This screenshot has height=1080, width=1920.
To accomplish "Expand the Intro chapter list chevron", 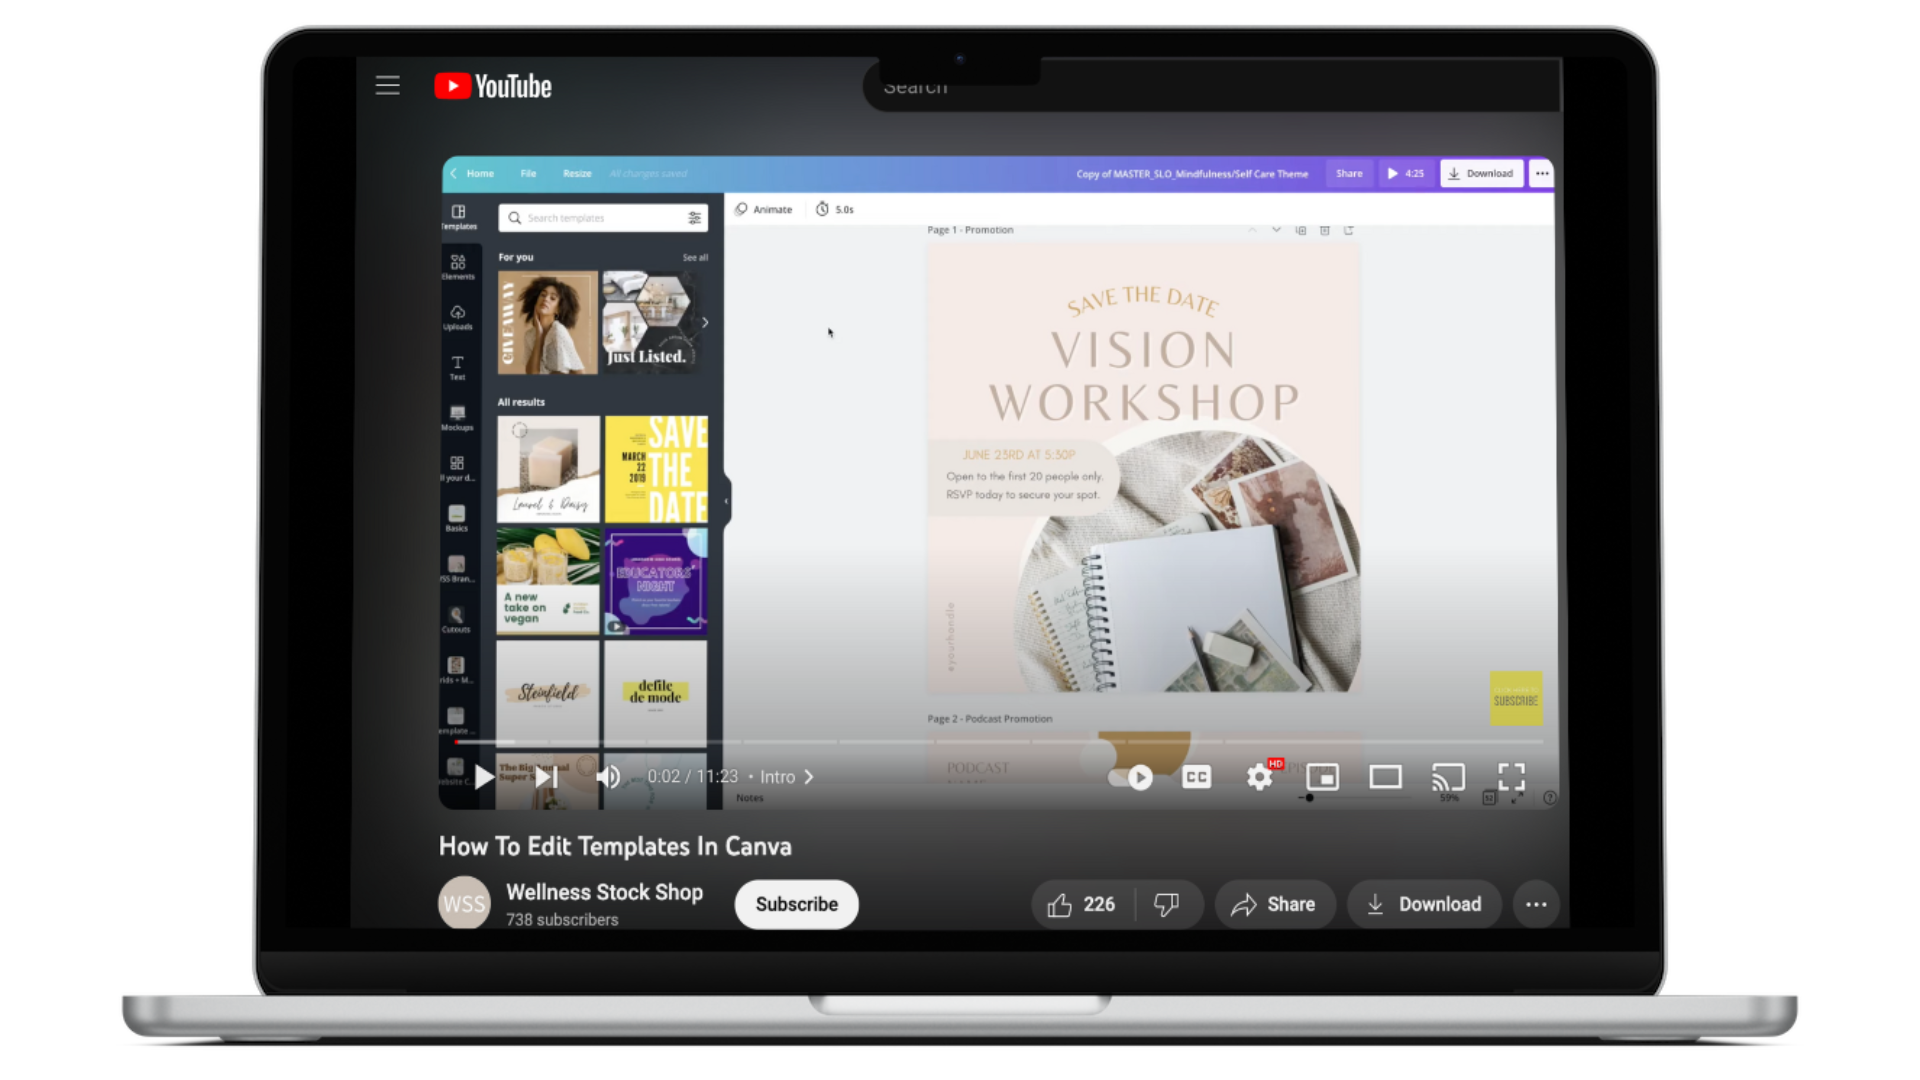I will [x=809, y=777].
